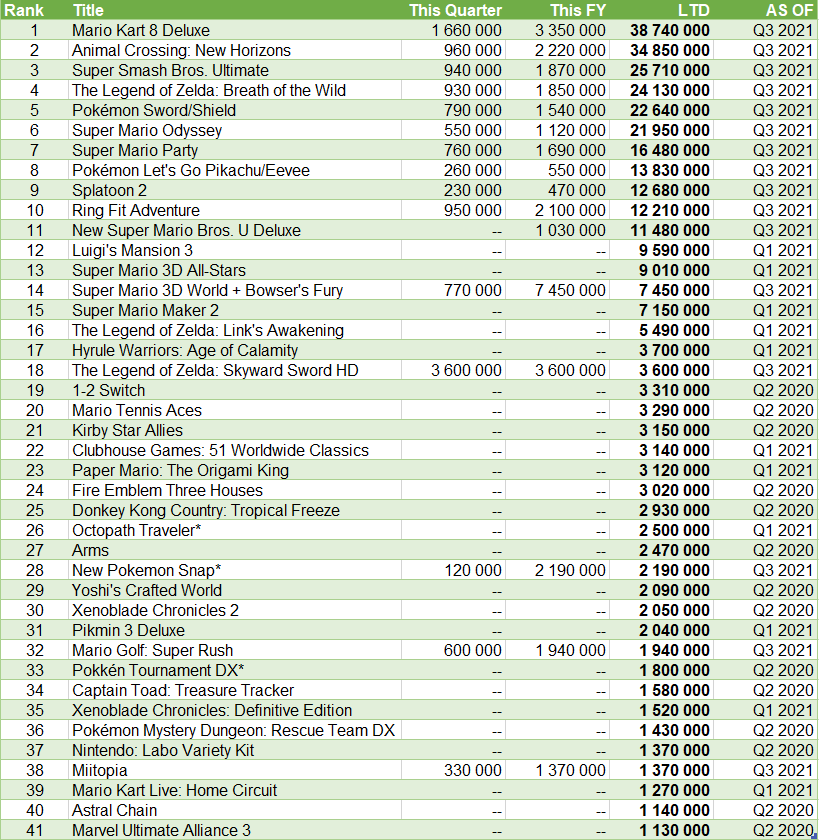Select Pokémon Let's Go Pikachu/Eevee cell

click(235, 170)
